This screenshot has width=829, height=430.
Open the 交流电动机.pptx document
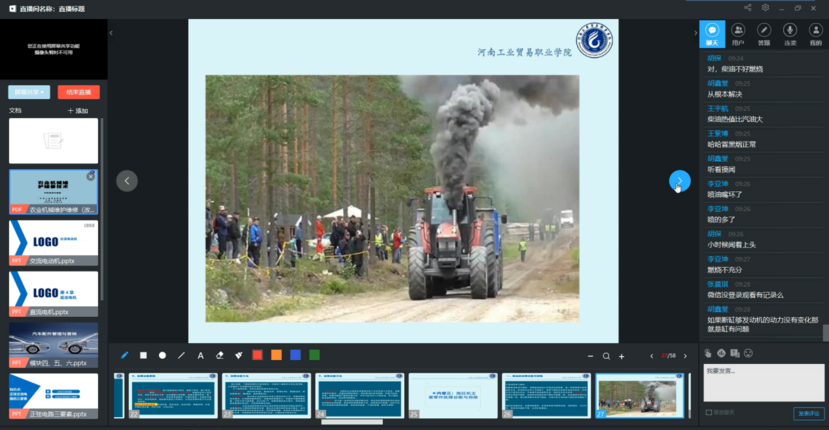(53, 243)
